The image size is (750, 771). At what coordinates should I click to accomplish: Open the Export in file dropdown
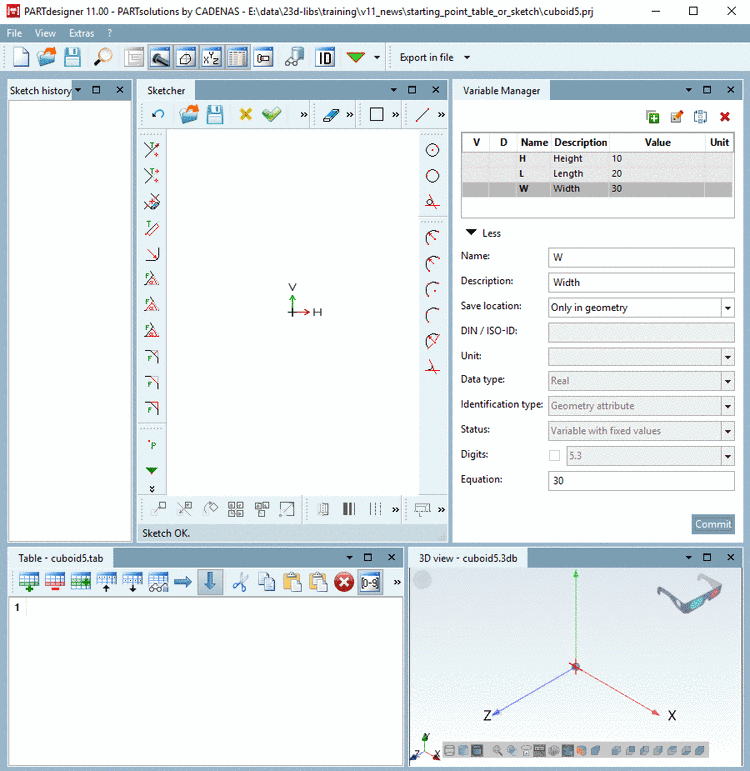[x=435, y=58]
